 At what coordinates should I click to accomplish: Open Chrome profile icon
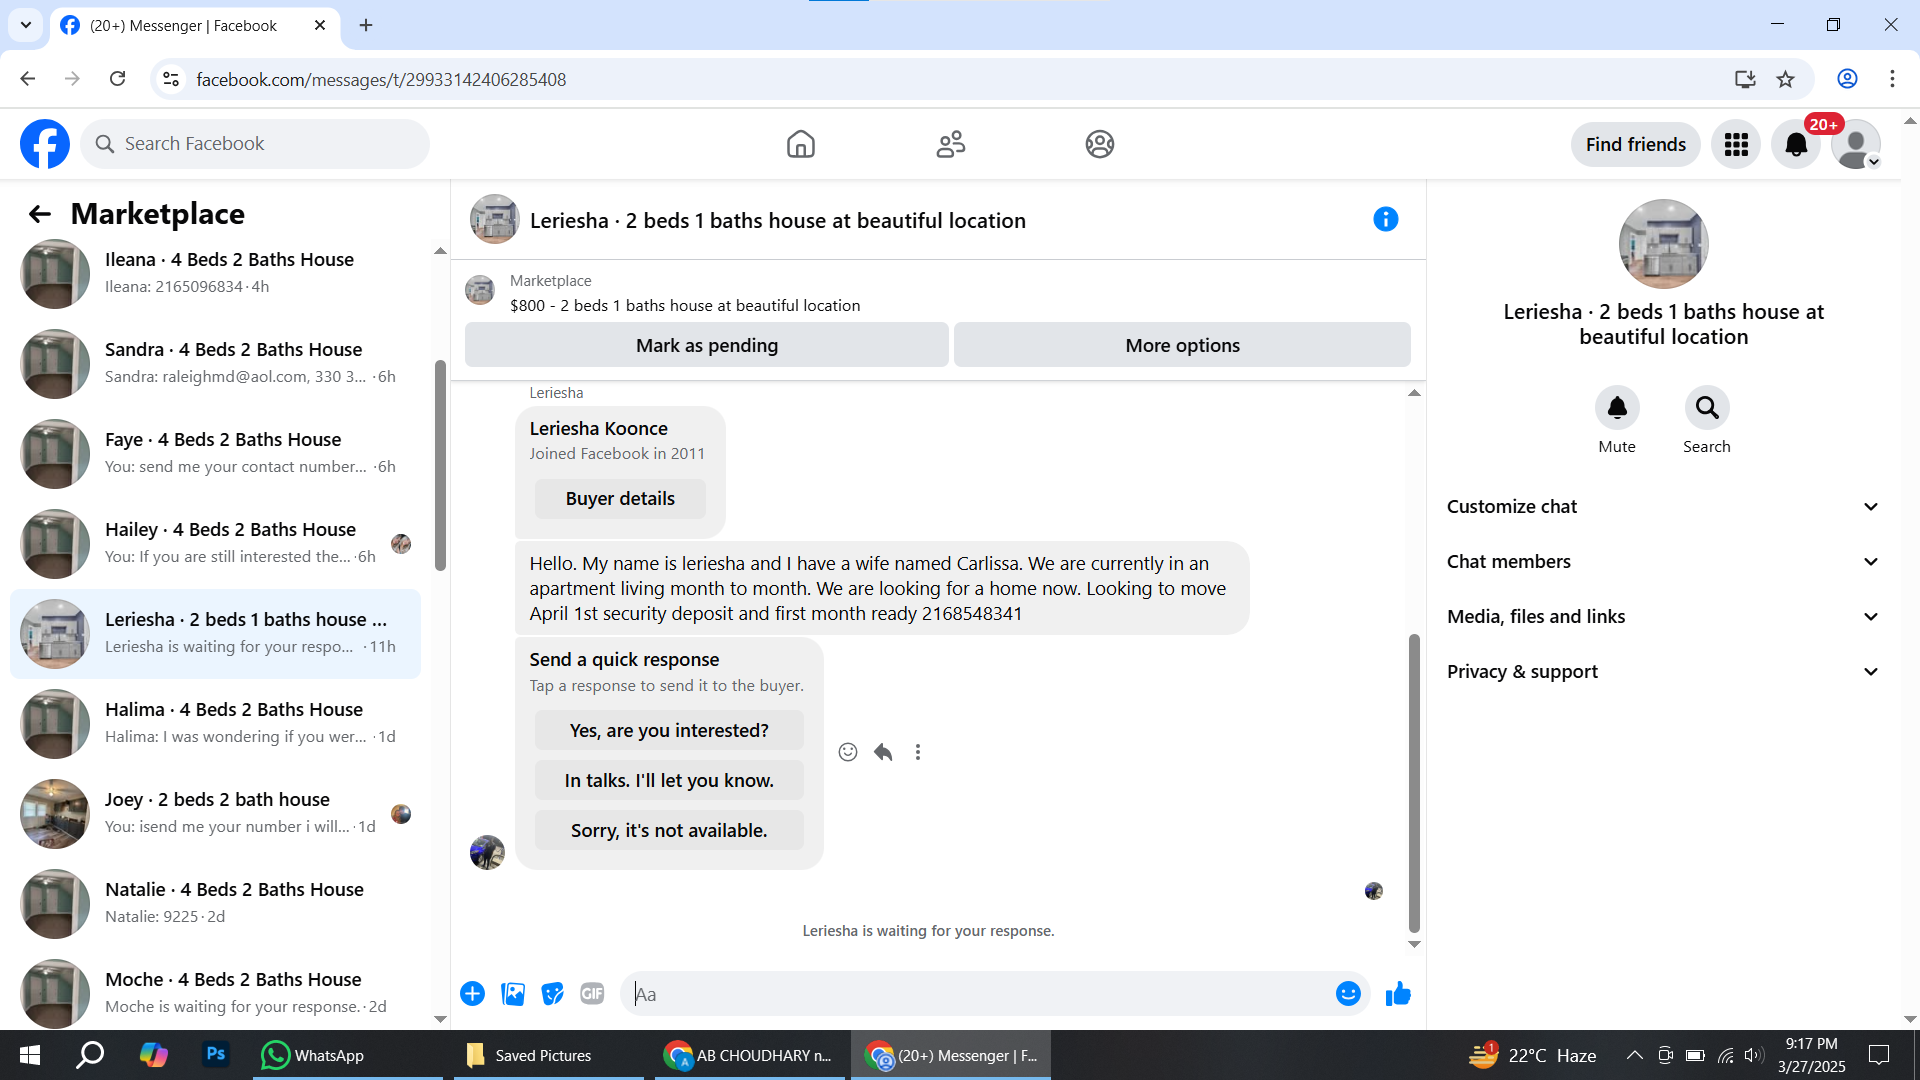[x=1847, y=79]
